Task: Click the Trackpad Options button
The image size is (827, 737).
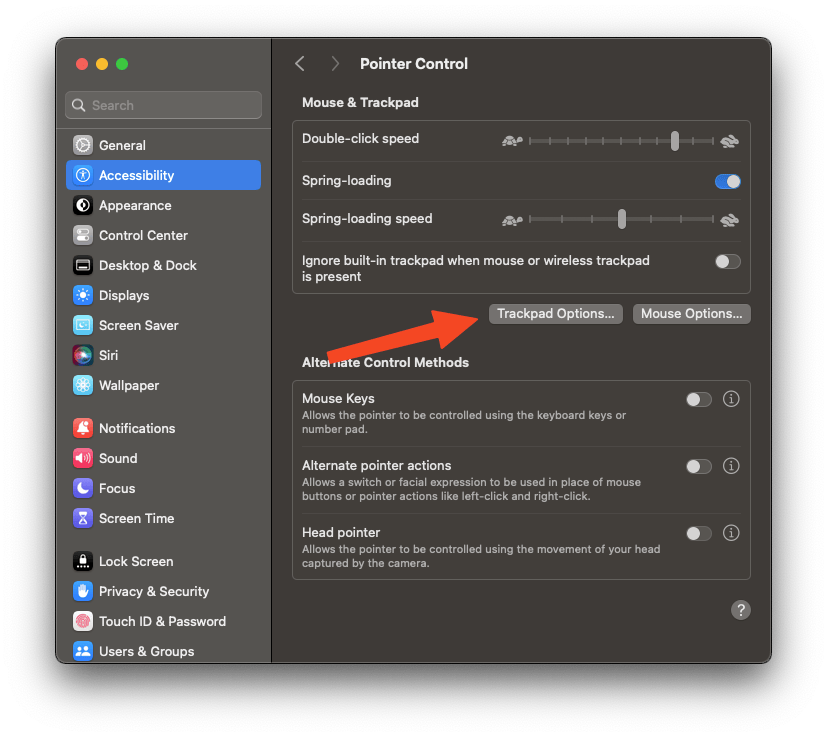Action: click(556, 313)
